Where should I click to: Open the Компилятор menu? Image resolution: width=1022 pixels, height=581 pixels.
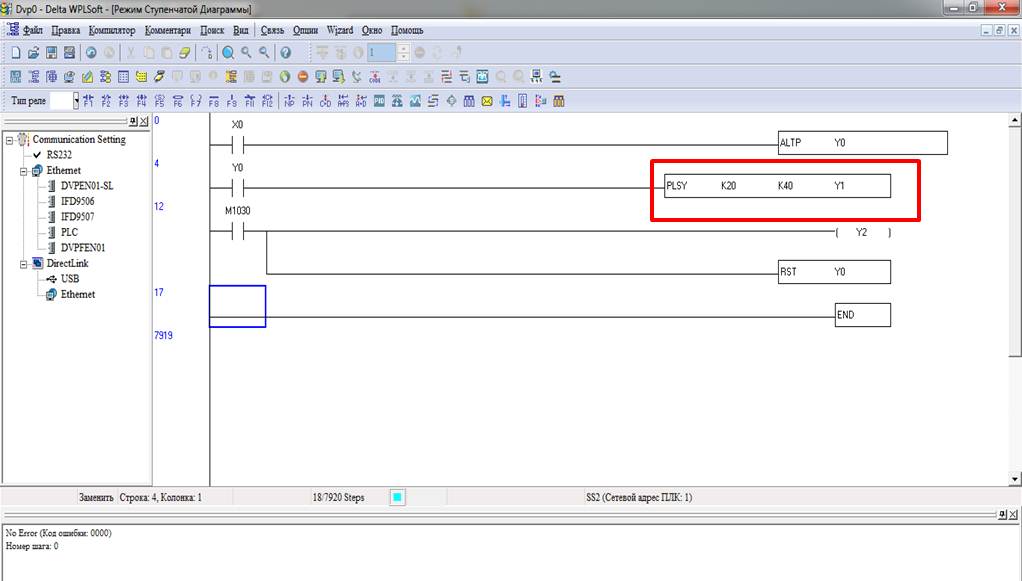(x=111, y=30)
